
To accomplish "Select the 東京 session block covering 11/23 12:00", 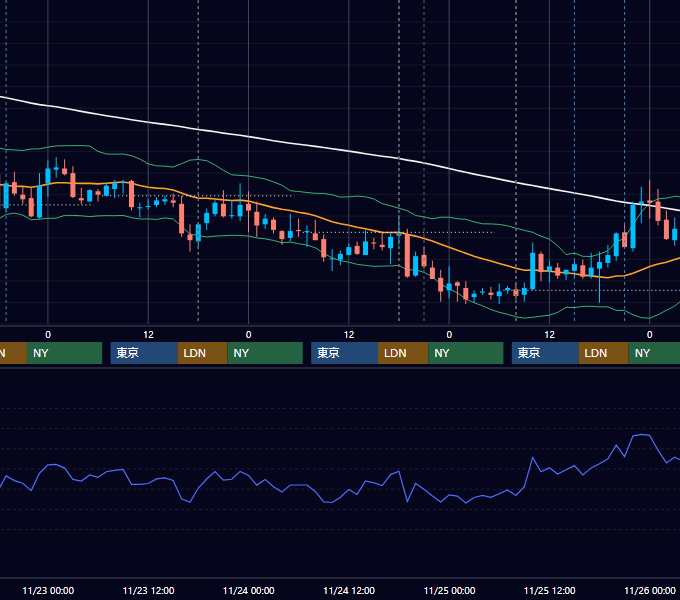I will 144,353.
